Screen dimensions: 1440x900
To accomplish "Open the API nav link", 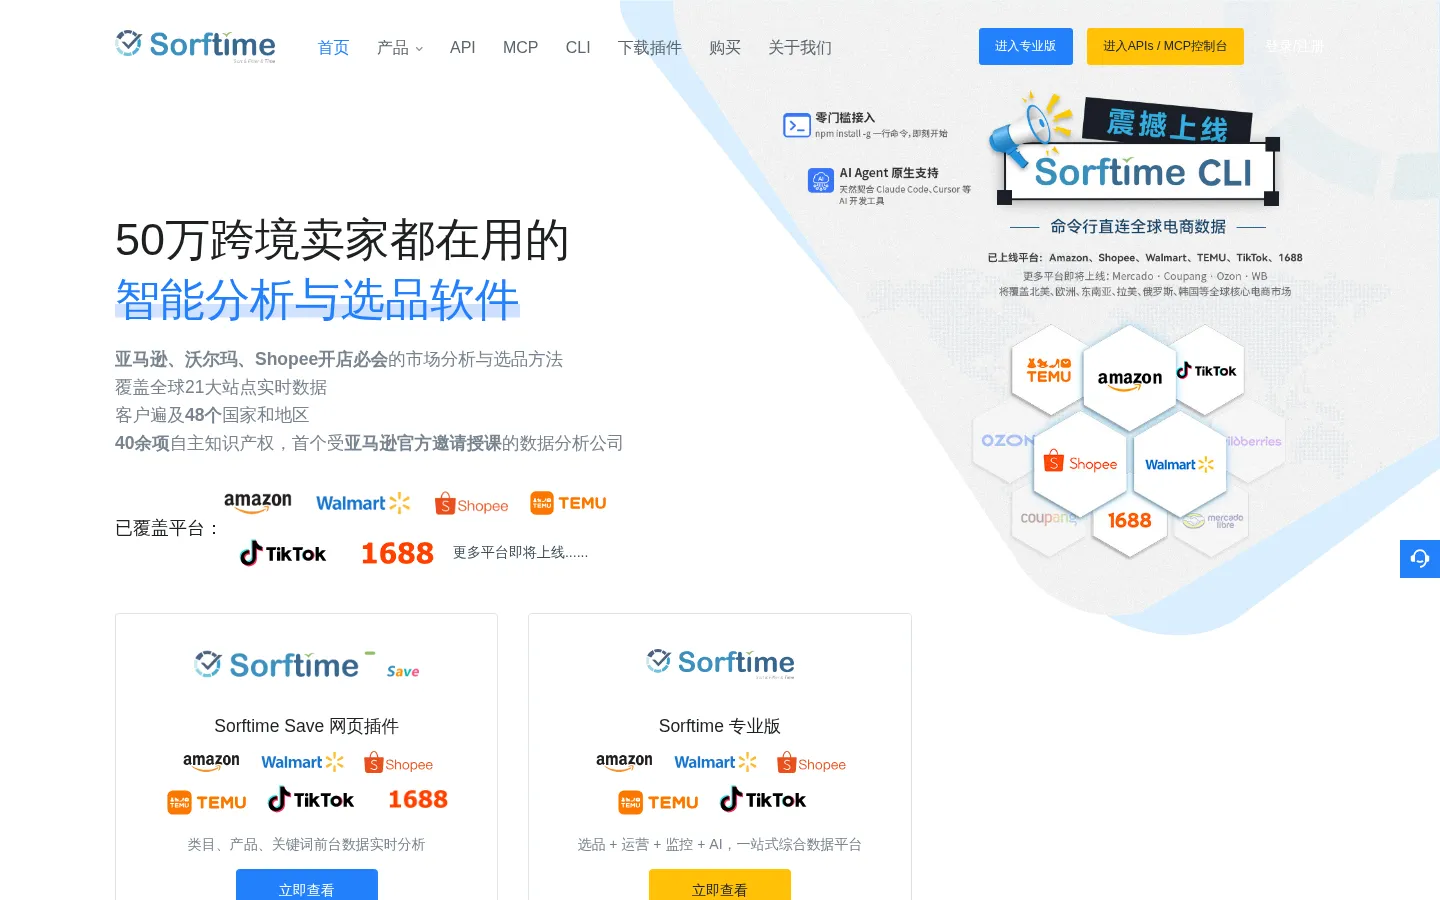I will coord(462,47).
